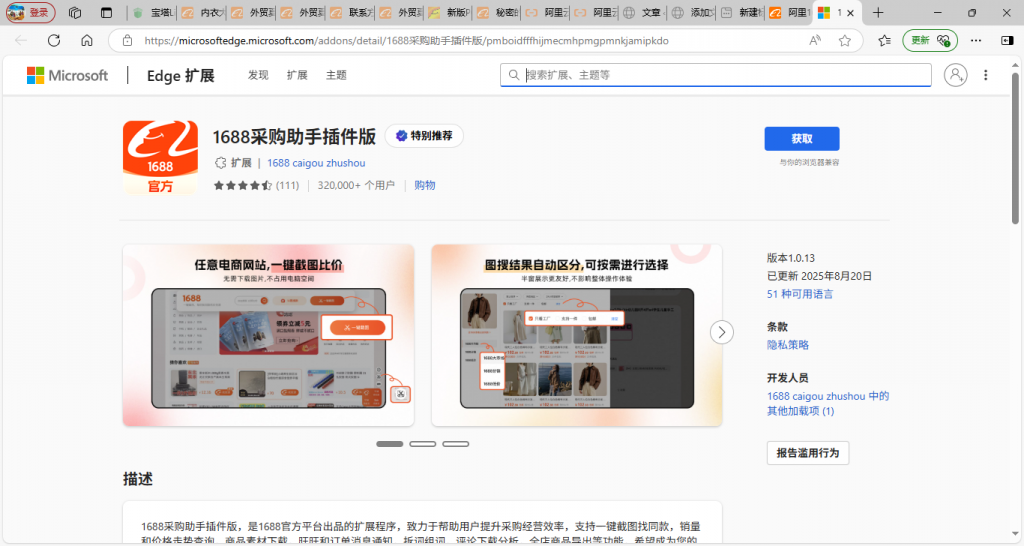Open the 发现 navigation item

[258, 75]
